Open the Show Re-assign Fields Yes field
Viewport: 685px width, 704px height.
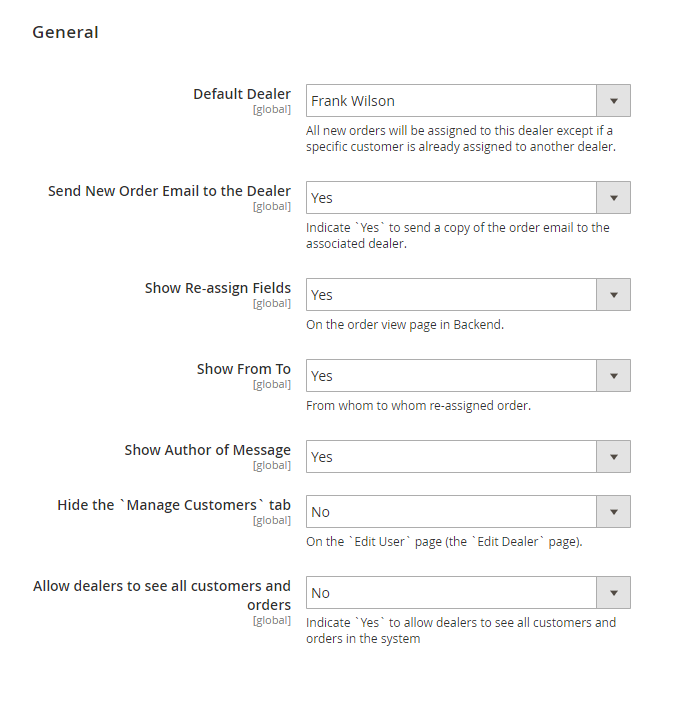click(451, 295)
